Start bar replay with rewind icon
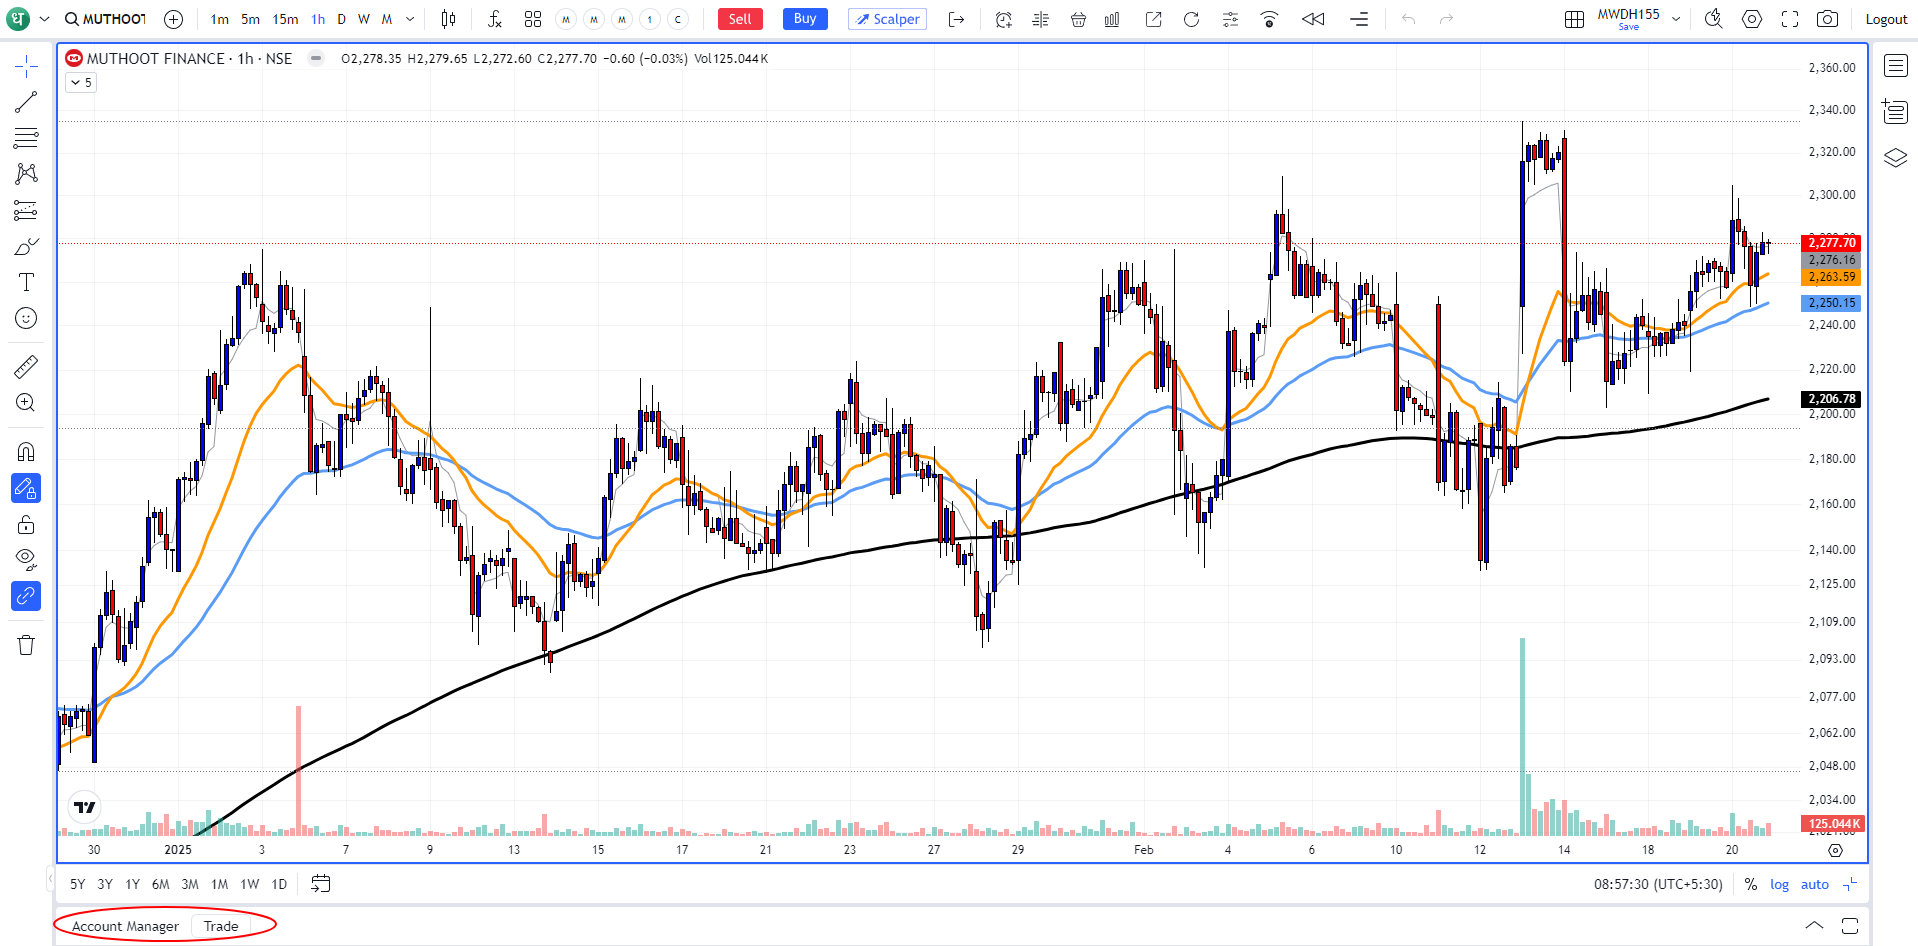 tap(1313, 19)
